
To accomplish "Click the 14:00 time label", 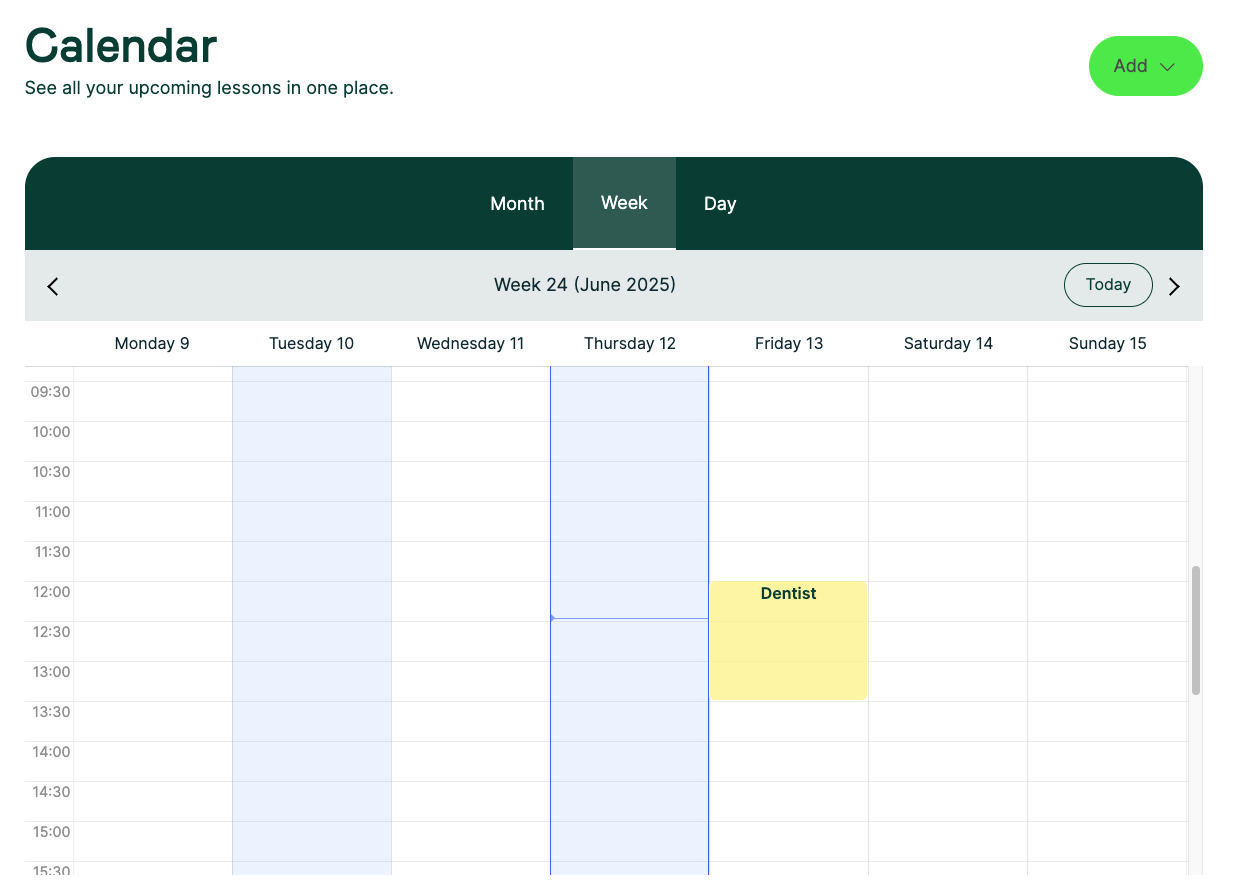I will pos(50,751).
